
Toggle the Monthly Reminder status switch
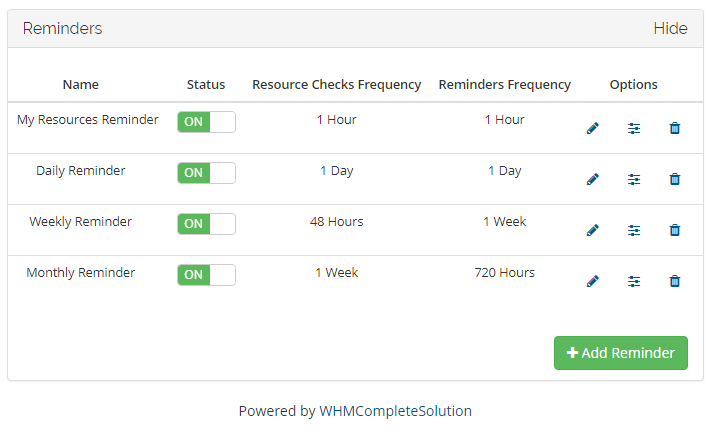coord(206,275)
